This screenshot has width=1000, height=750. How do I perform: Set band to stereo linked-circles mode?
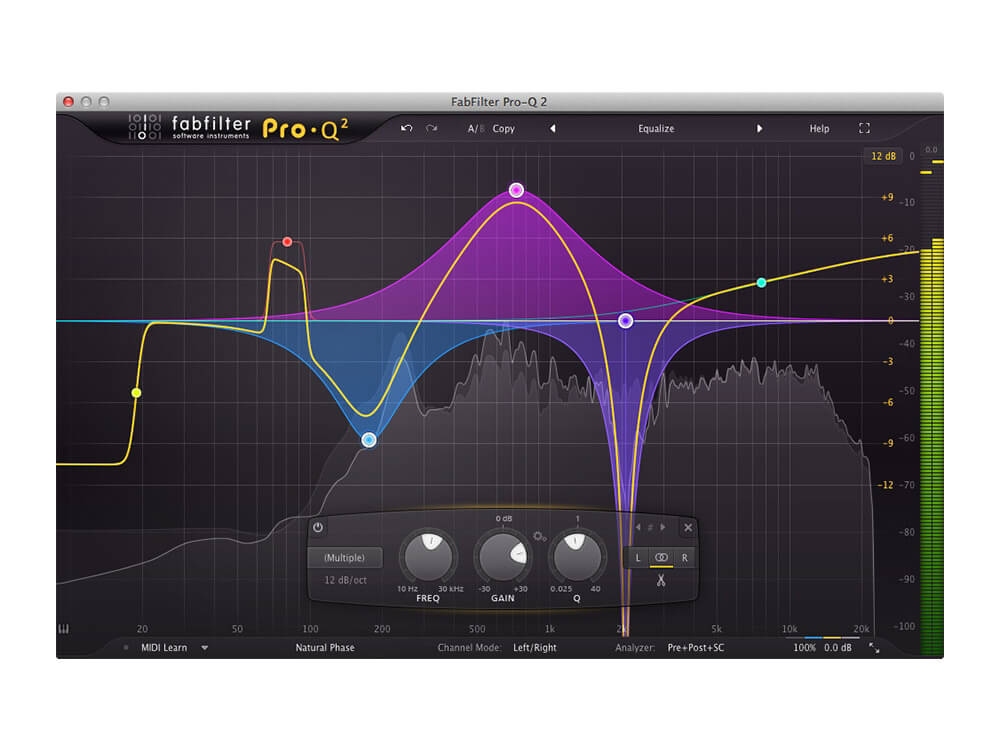pos(661,557)
